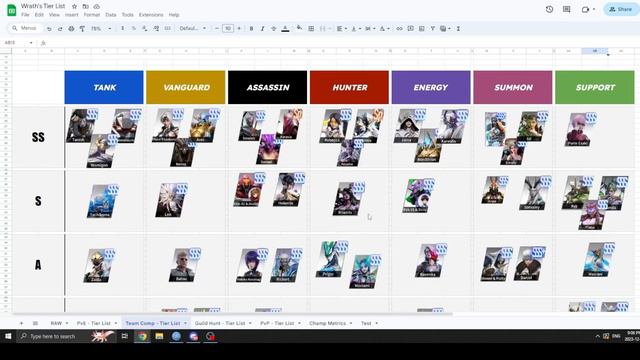Click the Text color icon

point(285,29)
